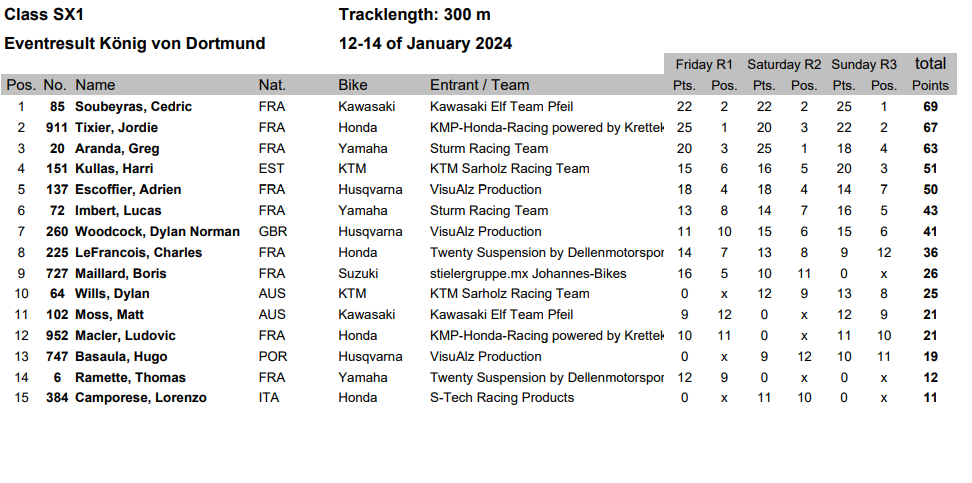Click the "Entrant / Team" column header

tap(479, 86)
